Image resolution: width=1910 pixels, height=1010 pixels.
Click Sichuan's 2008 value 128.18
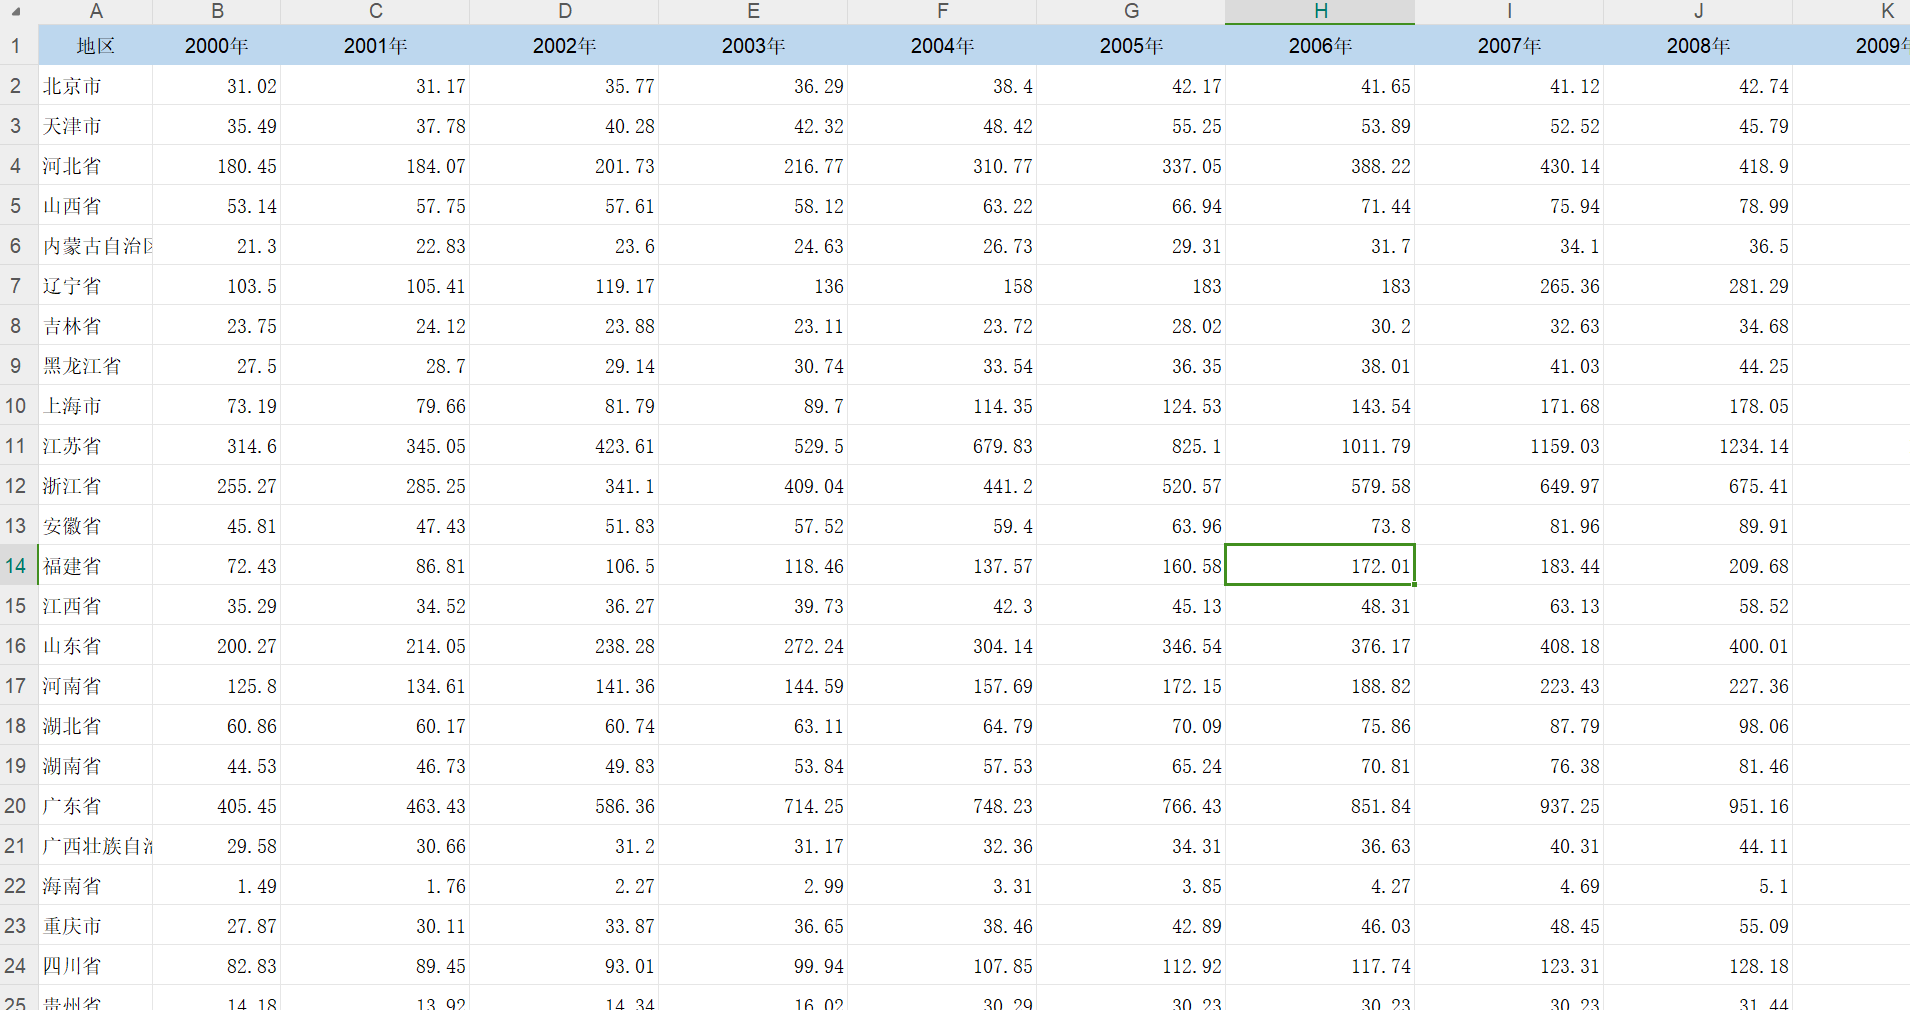click(x=1699, y=966)
